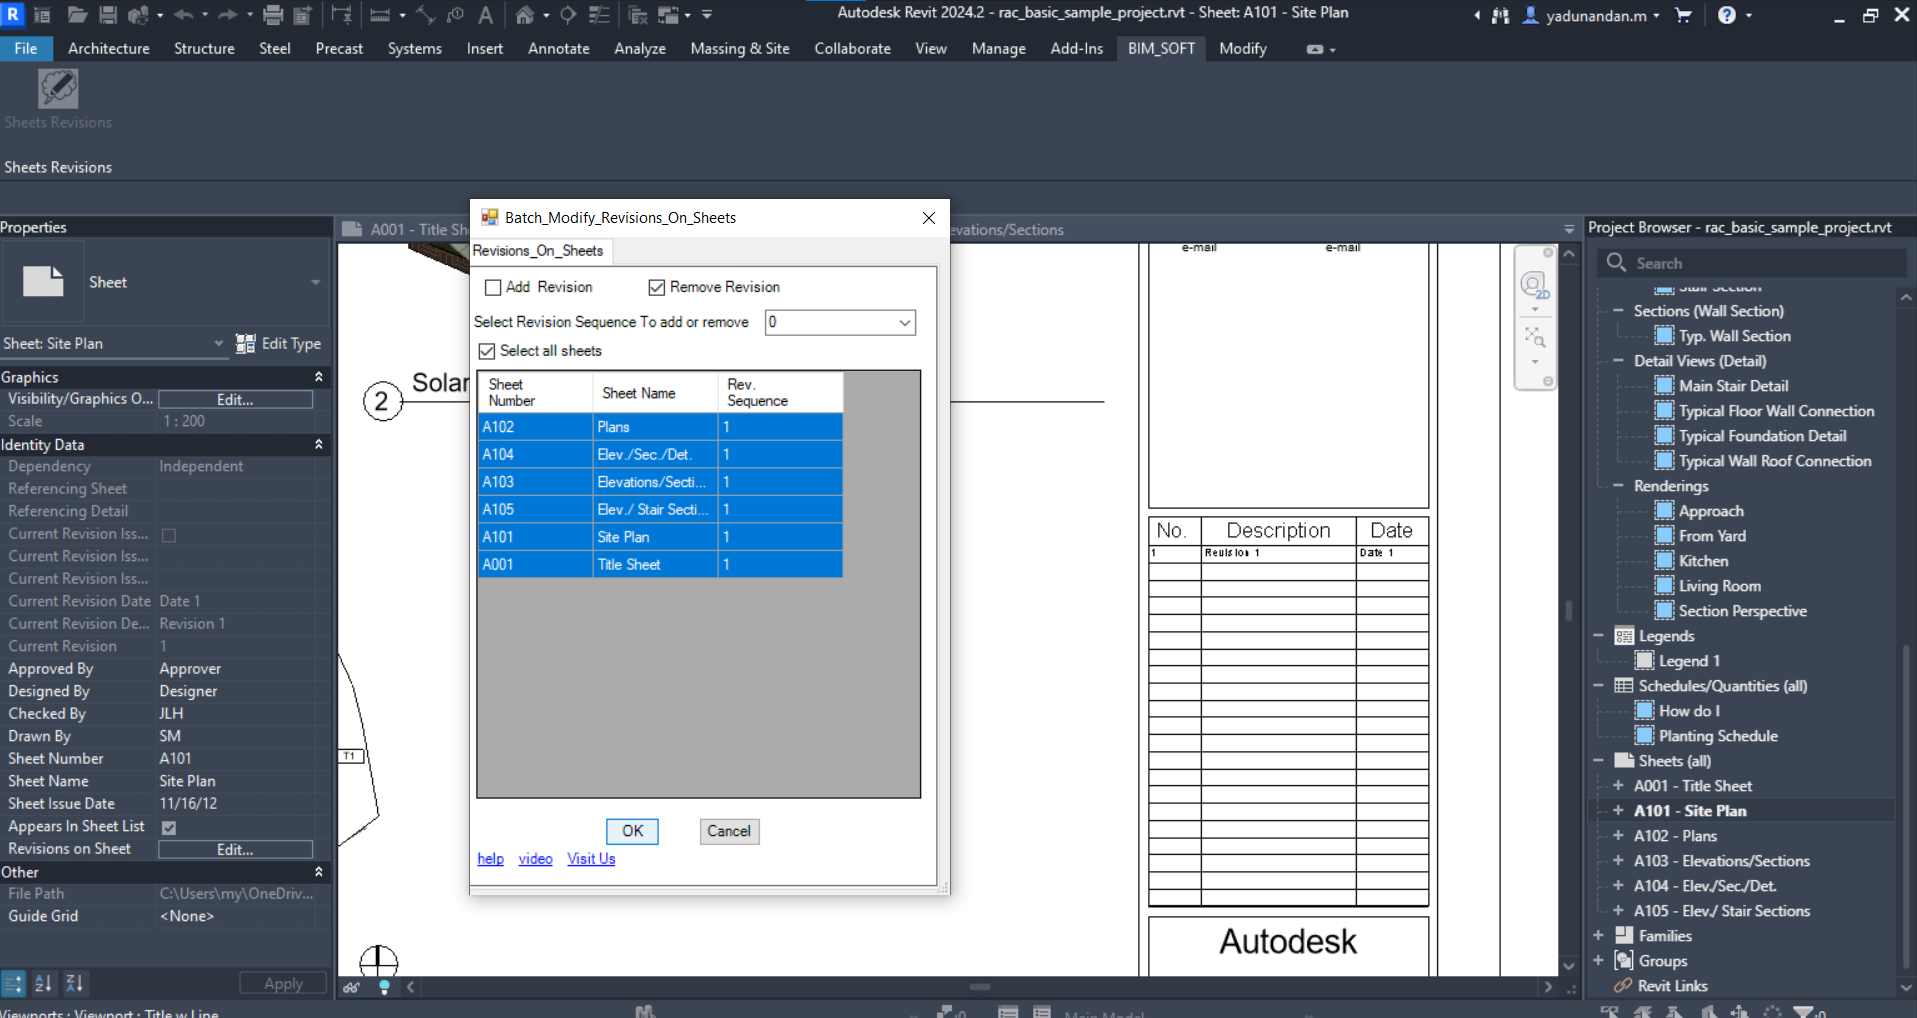This screenshot has height=1018, width=1917.
Task: Switch to the Massing & Site tab
Action: click(x=739, y=49)
